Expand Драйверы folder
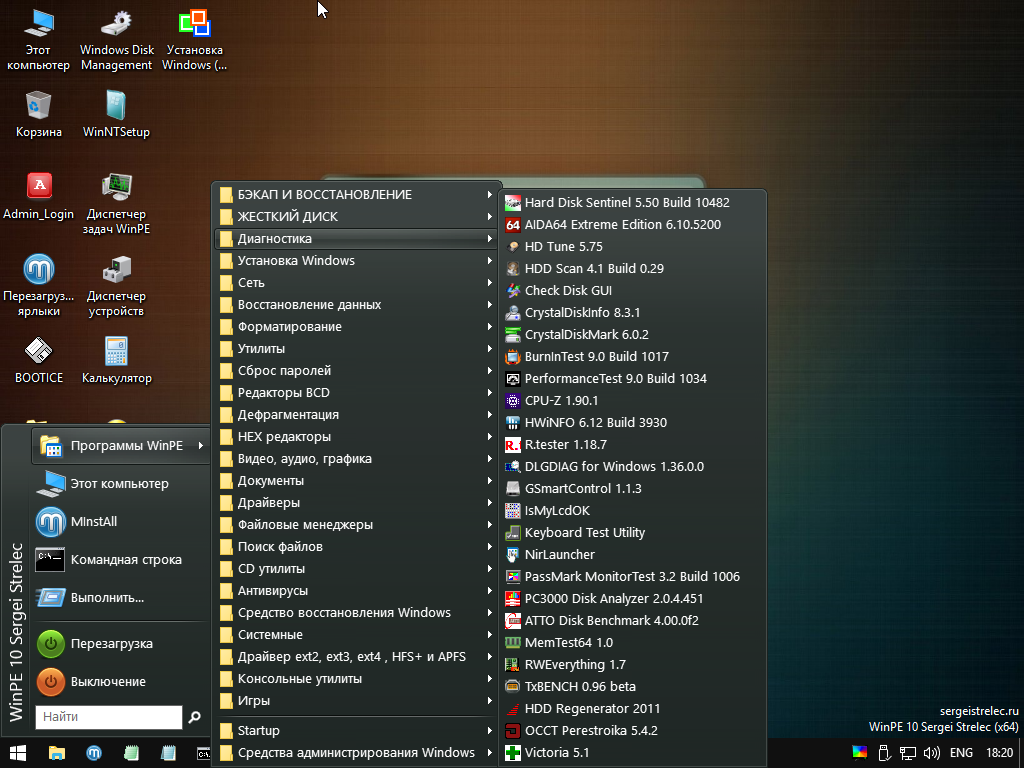 point(357,503)
